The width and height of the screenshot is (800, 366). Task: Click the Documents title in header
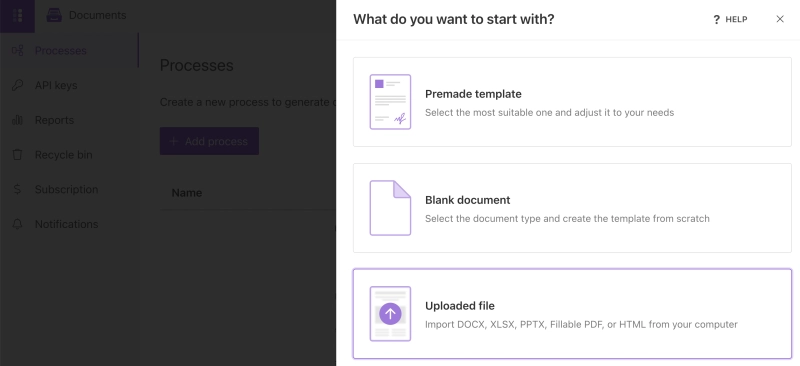pos(97,15)
